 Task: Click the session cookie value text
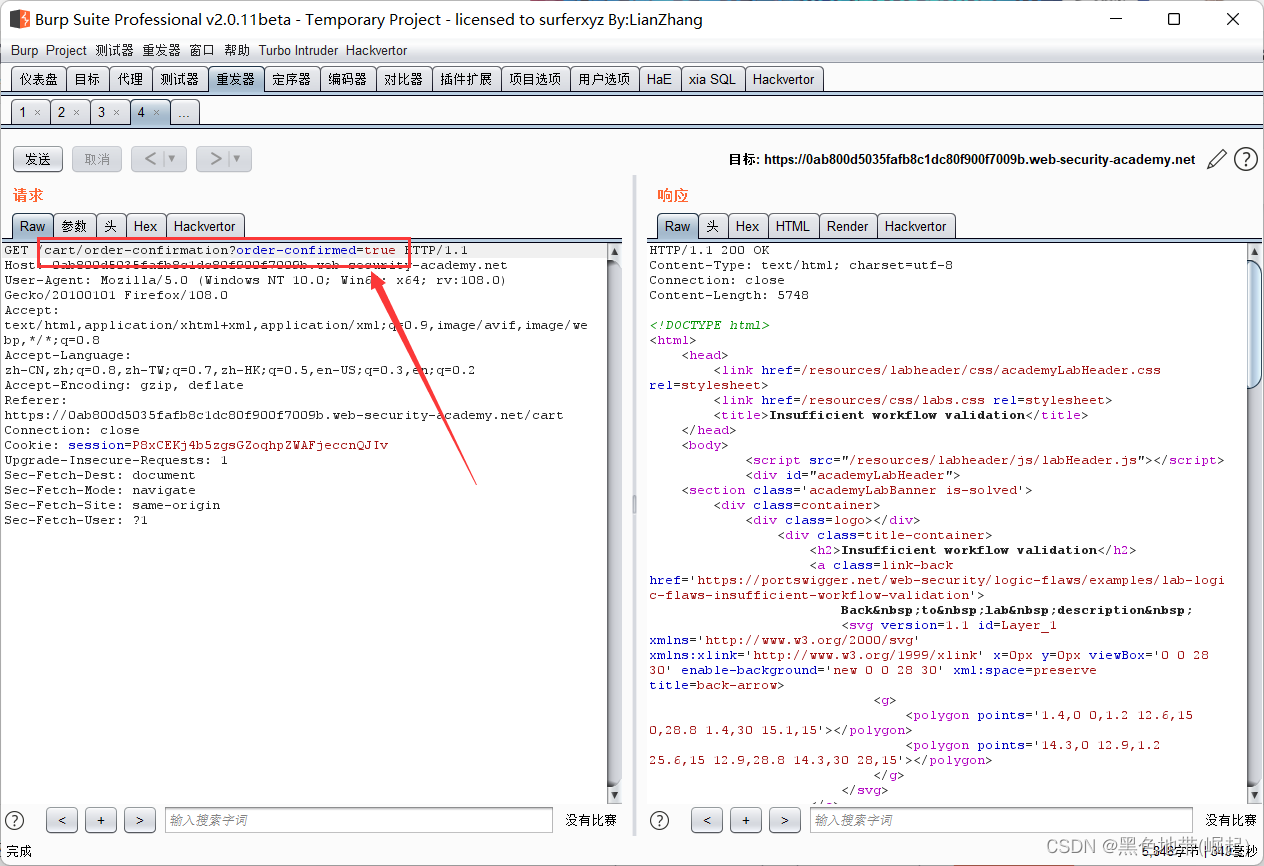pyautogui.click(x=260, y=445)
